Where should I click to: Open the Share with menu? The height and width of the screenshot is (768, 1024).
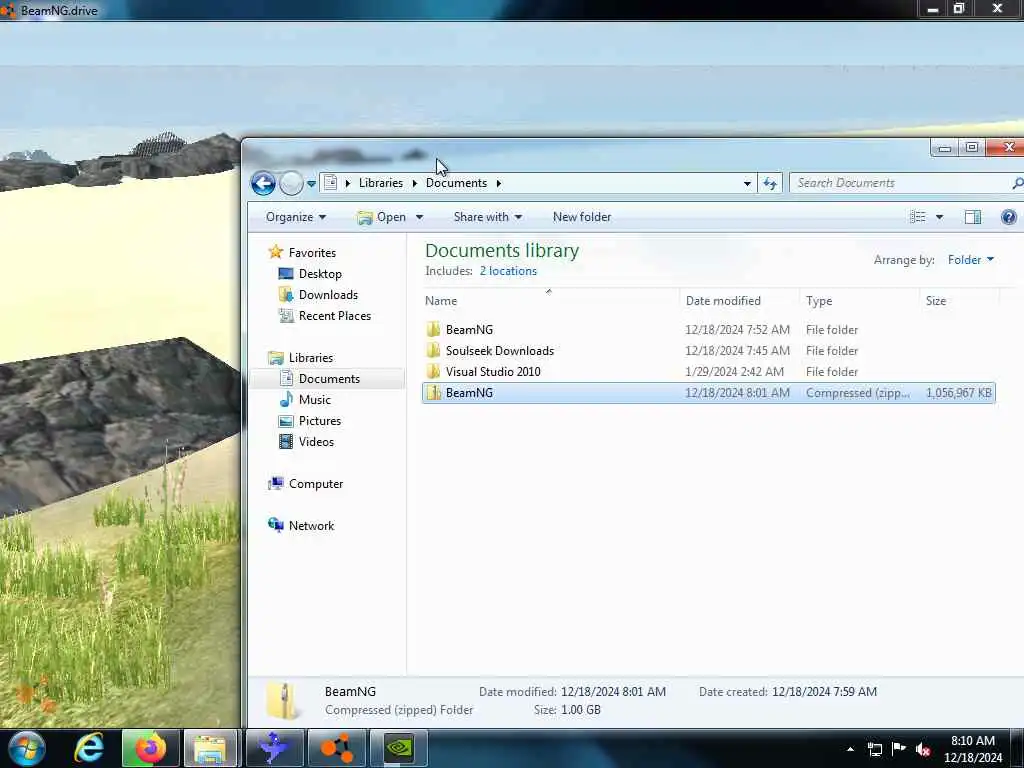pos(488,217)
